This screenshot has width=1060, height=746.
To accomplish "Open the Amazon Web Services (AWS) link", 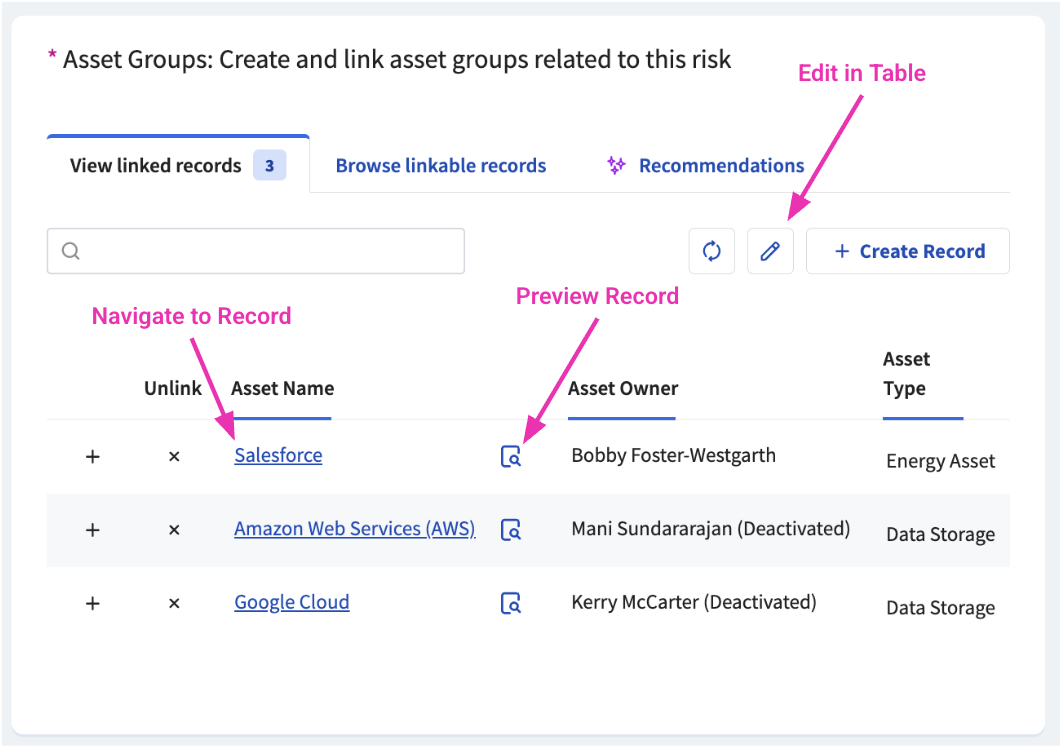I will pyautogui.click(x=354, y=528).
